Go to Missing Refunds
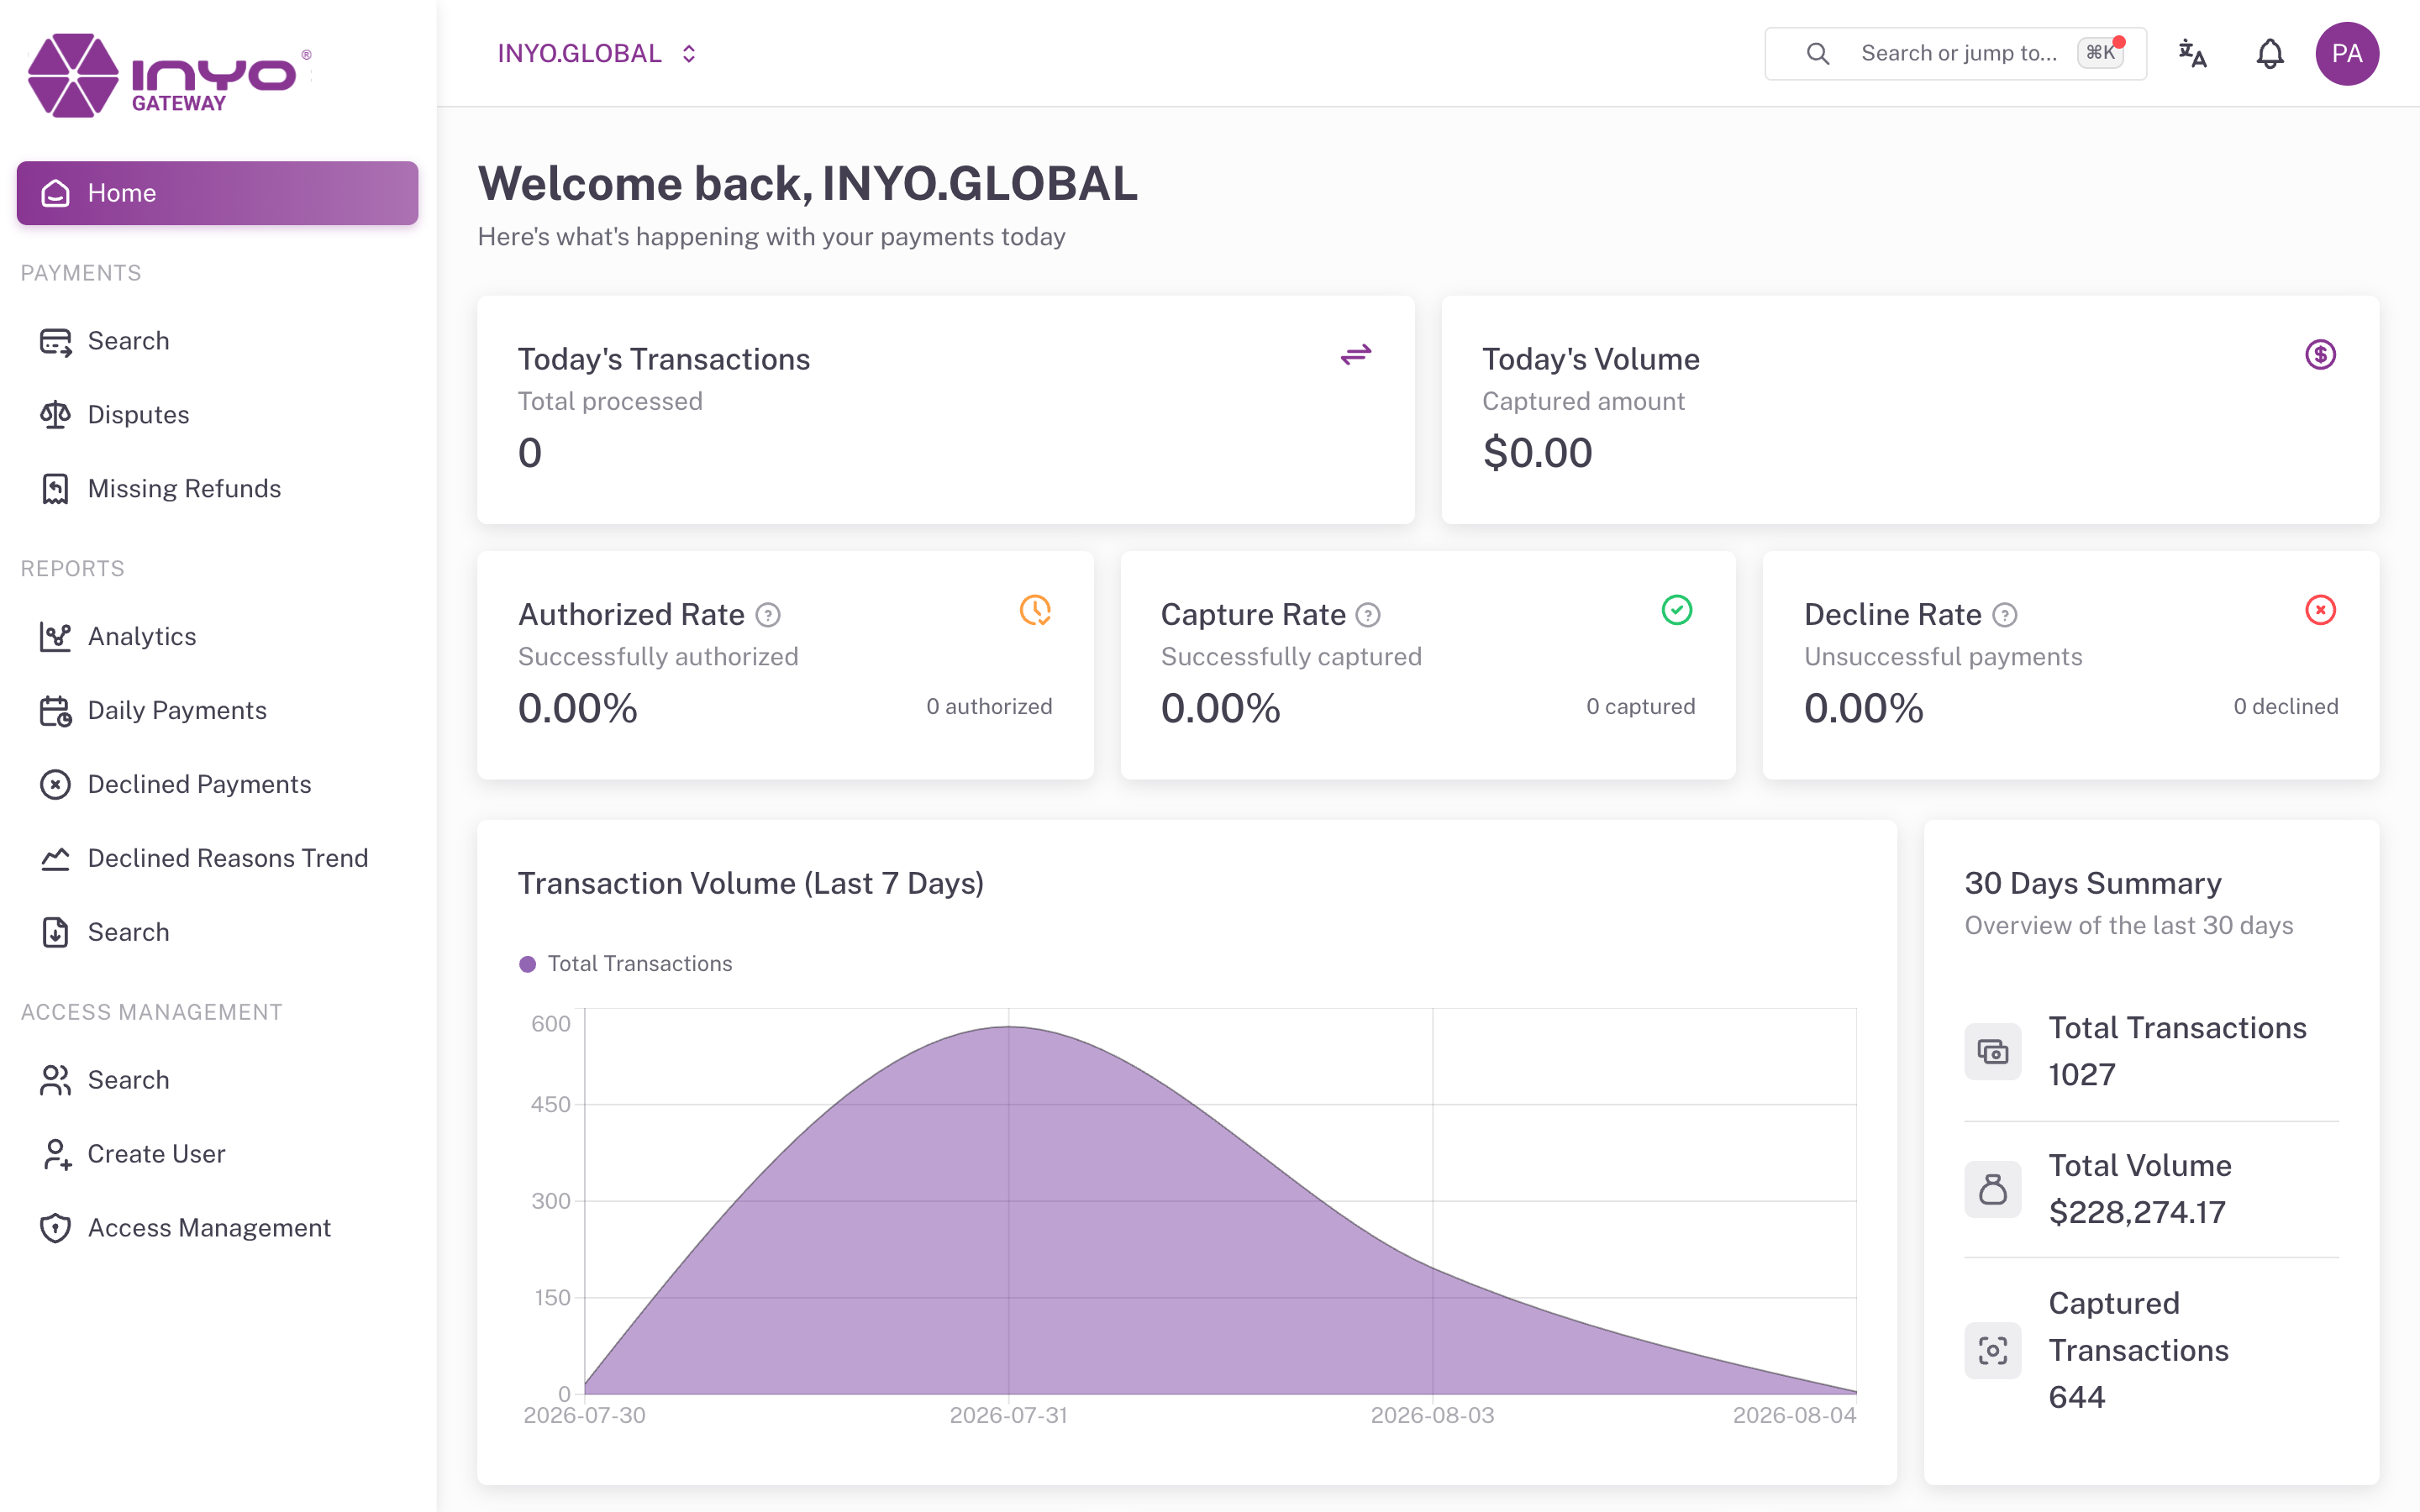 (x=217, y=489)
